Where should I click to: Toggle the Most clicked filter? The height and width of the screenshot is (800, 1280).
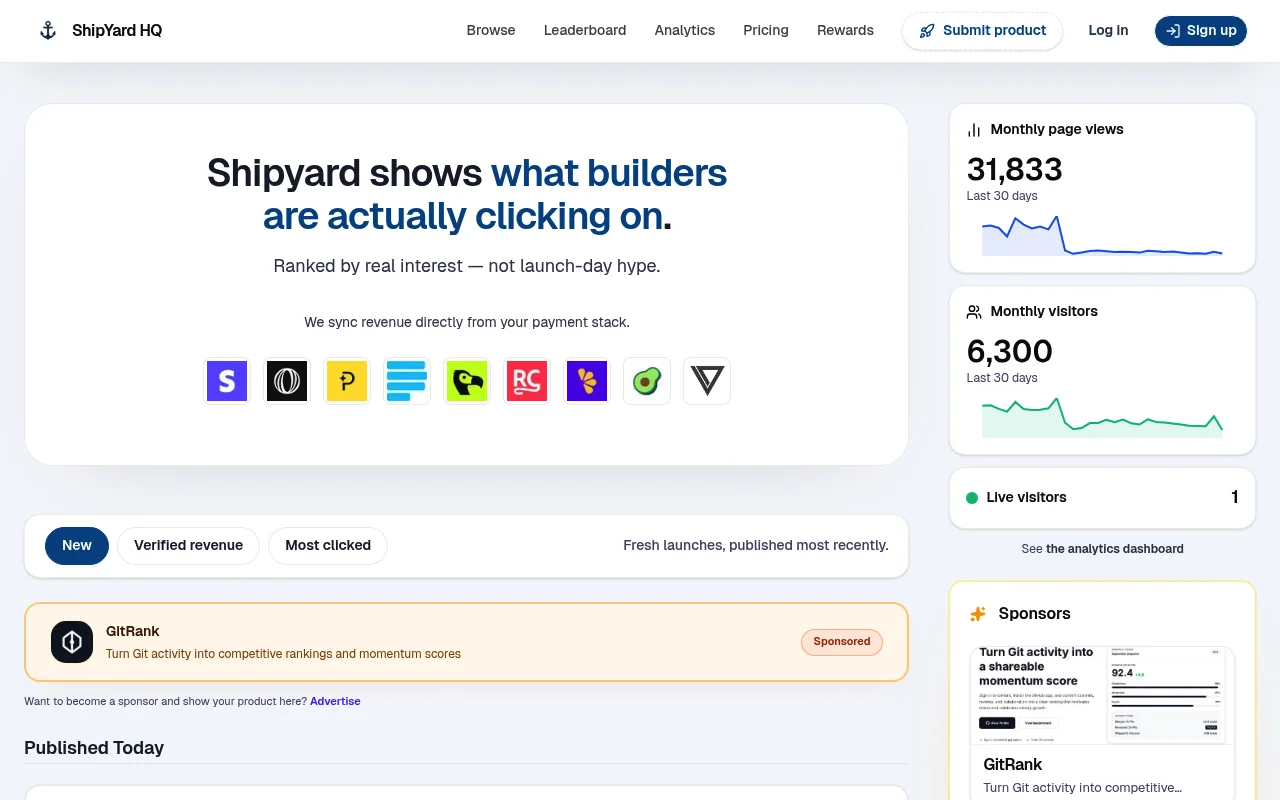328,545
